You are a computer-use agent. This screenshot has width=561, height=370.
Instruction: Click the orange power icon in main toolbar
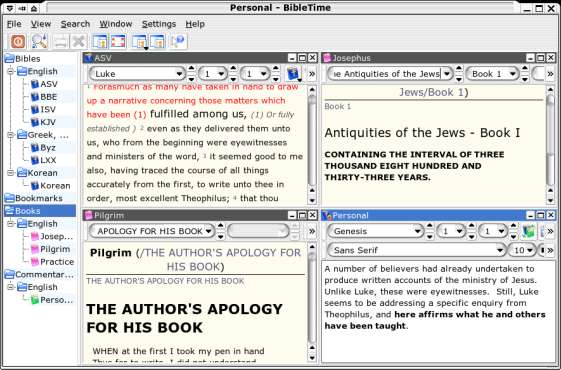pyautogui.click(x=18, y=42)
